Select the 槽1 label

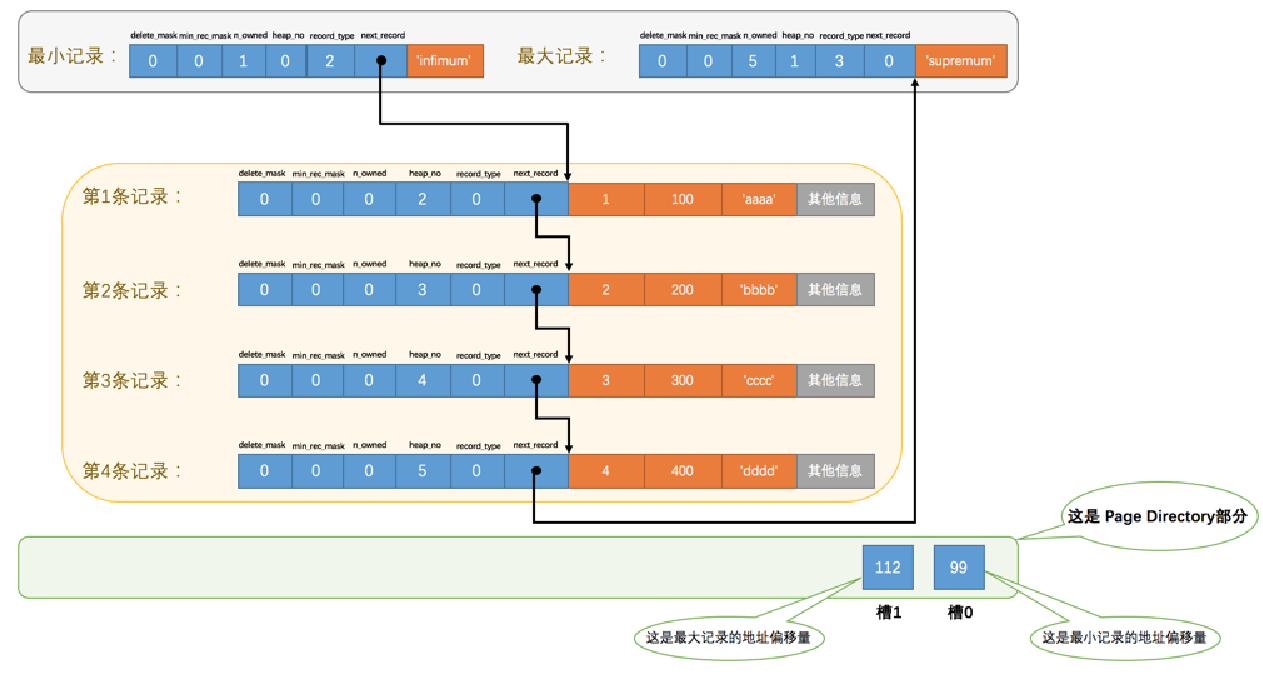pyautogui.click(x=888, y=612)
